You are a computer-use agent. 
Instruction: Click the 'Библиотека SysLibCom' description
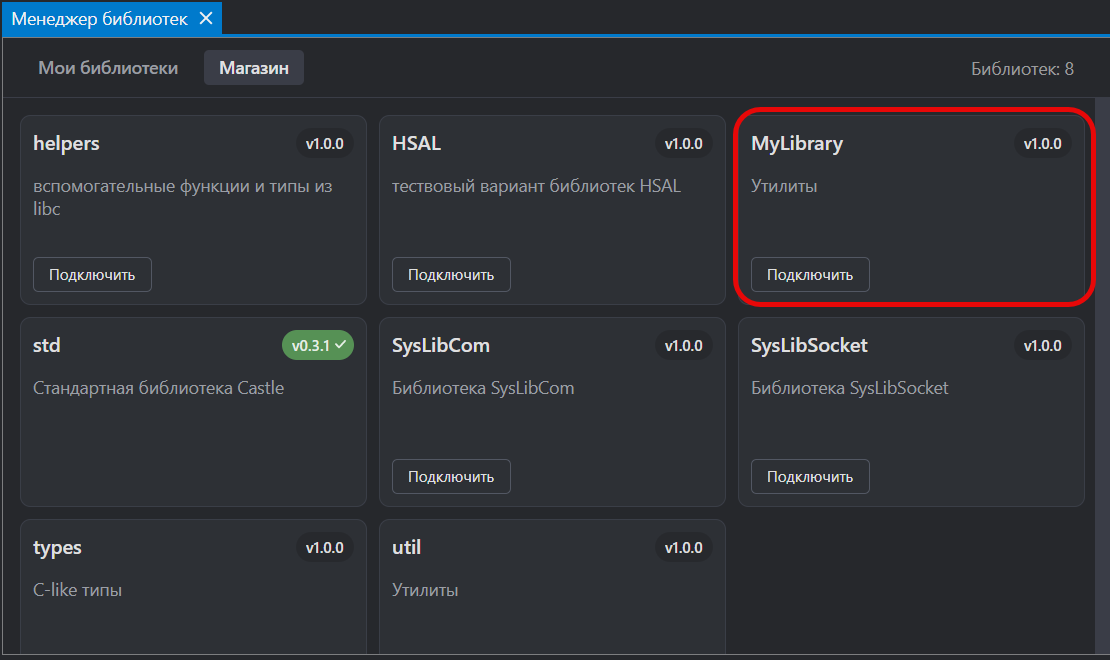tap(484, 388)
